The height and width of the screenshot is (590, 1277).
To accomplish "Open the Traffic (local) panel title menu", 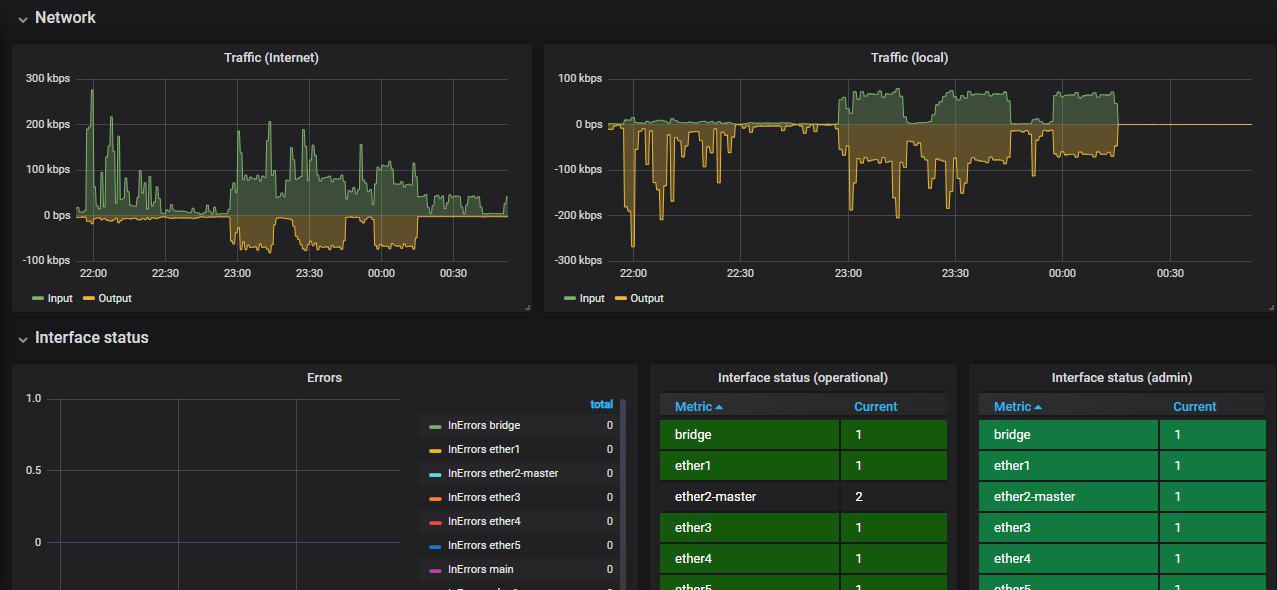I will [x=909, y=58].
